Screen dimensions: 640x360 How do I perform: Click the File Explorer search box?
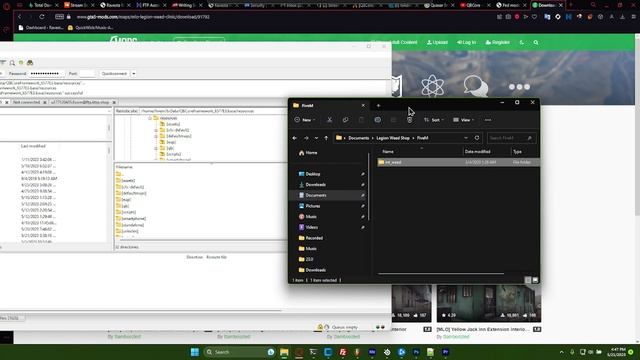pos(511,138)
